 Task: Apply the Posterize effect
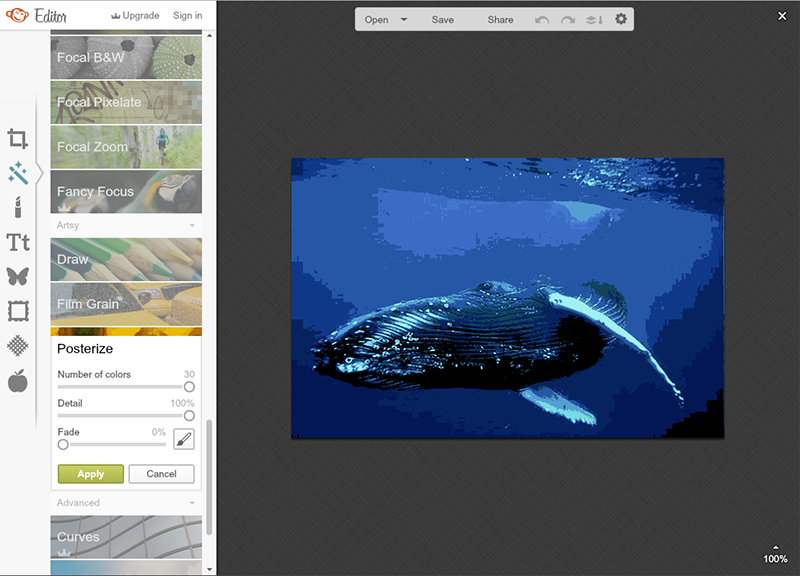[90, 474]
